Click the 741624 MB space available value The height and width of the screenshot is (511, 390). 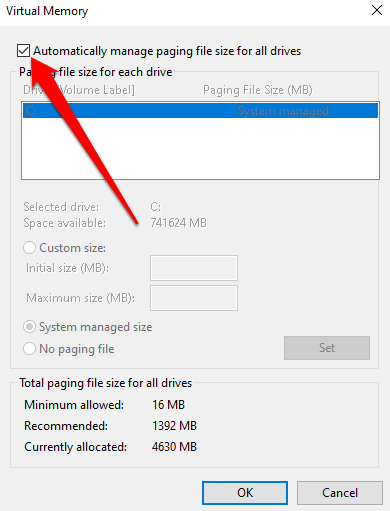point(178,223)
